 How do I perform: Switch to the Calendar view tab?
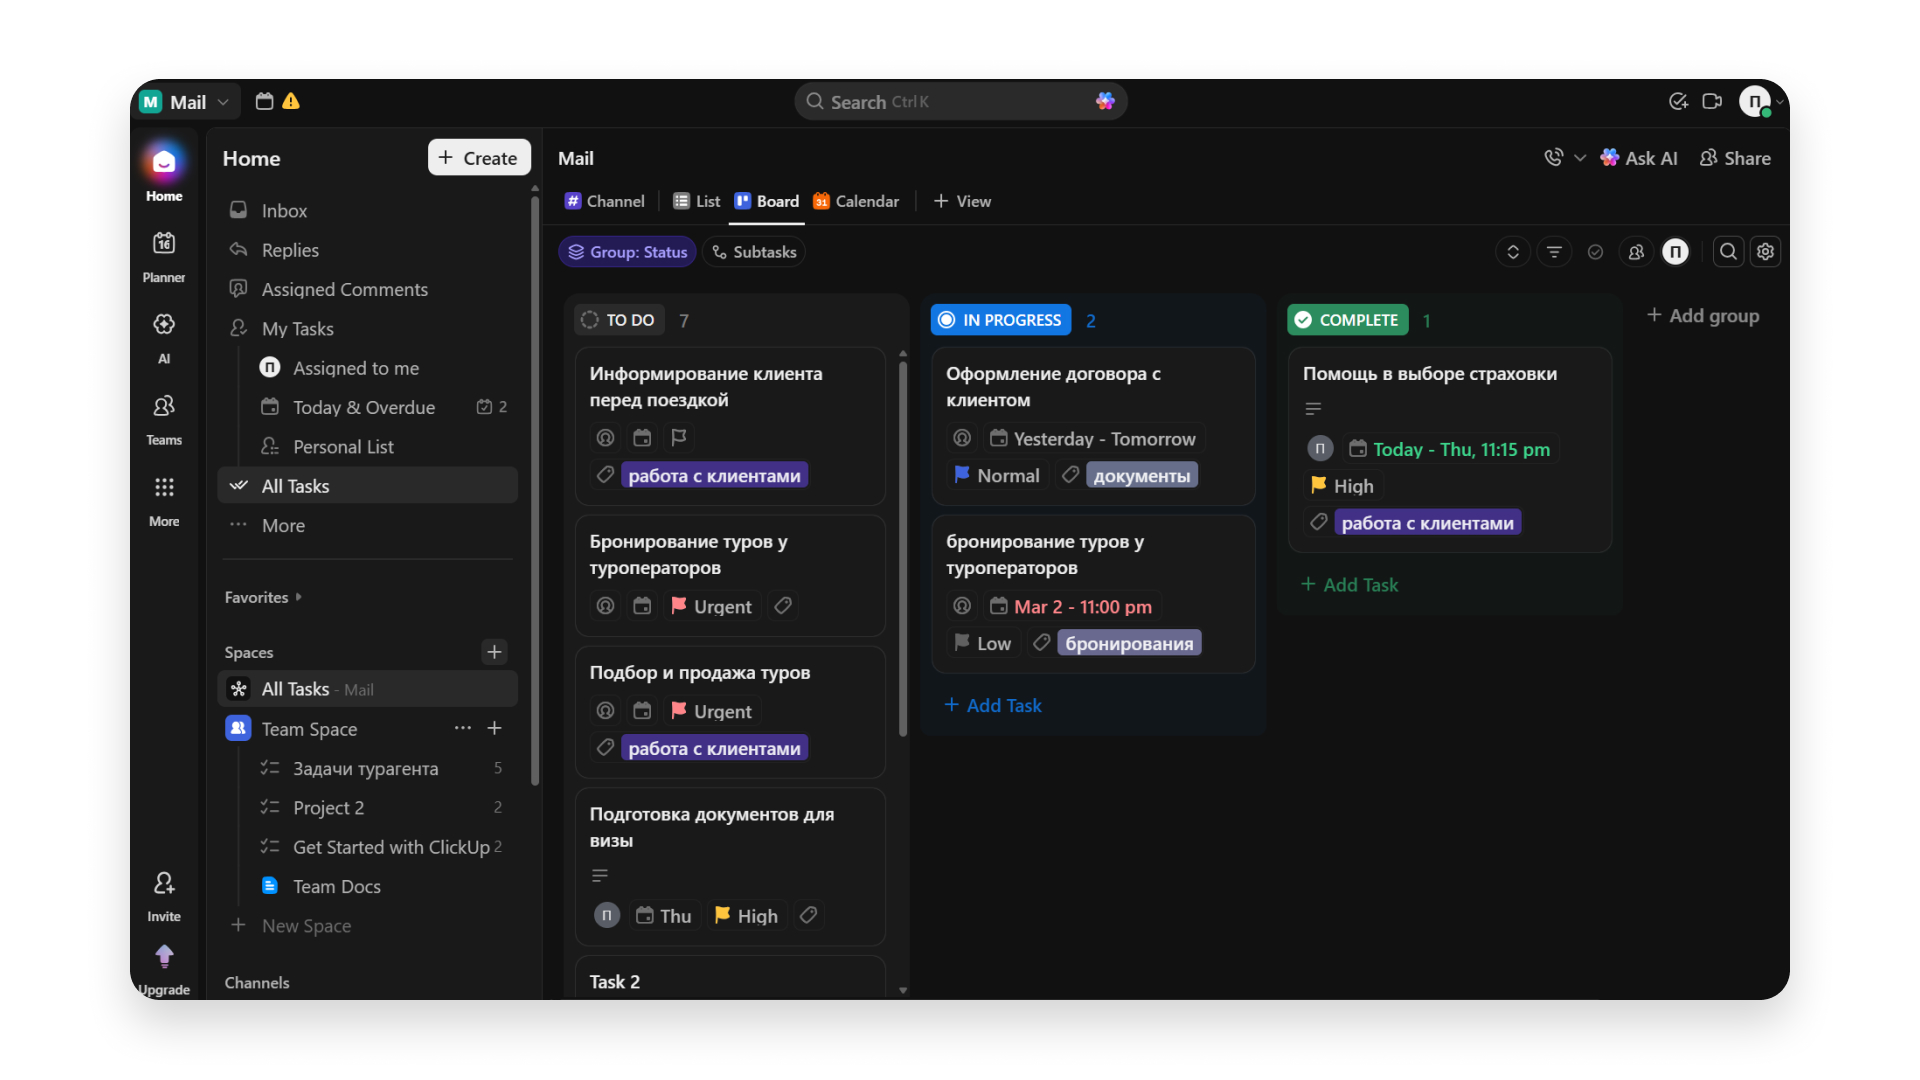click(x=856, y=201)
